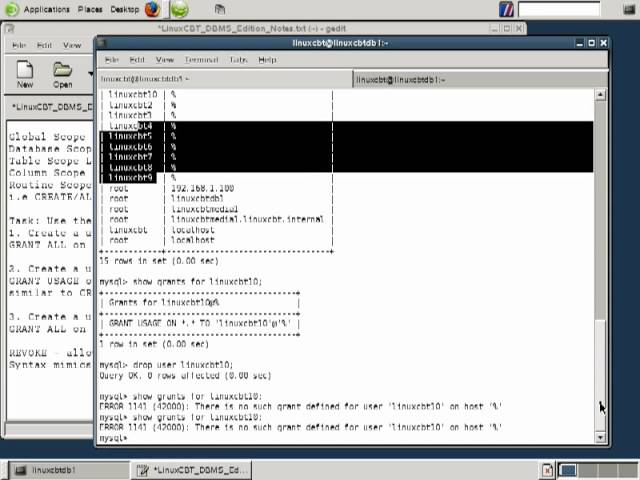Screen dimensions: 640x480
Task: Click the terminal scrollbar up arrow
Action: pyautogui.click(x=600, y=95)
